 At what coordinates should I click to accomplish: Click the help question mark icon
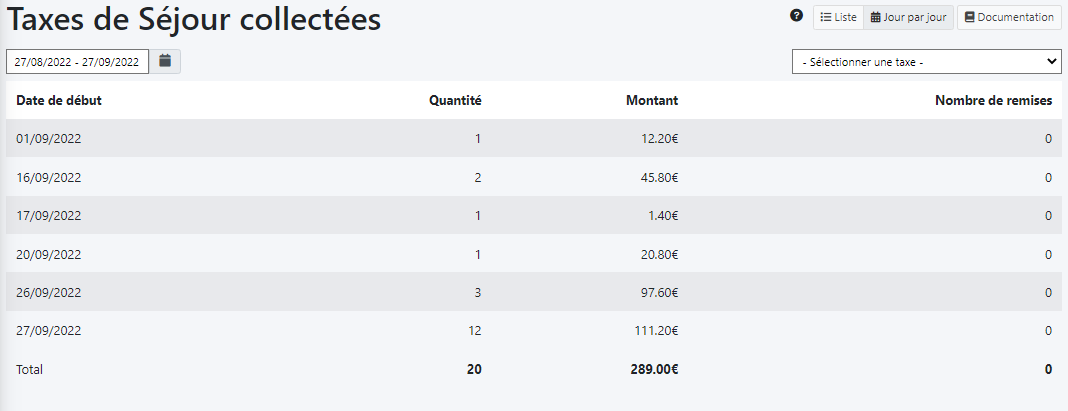pos(797,16)
